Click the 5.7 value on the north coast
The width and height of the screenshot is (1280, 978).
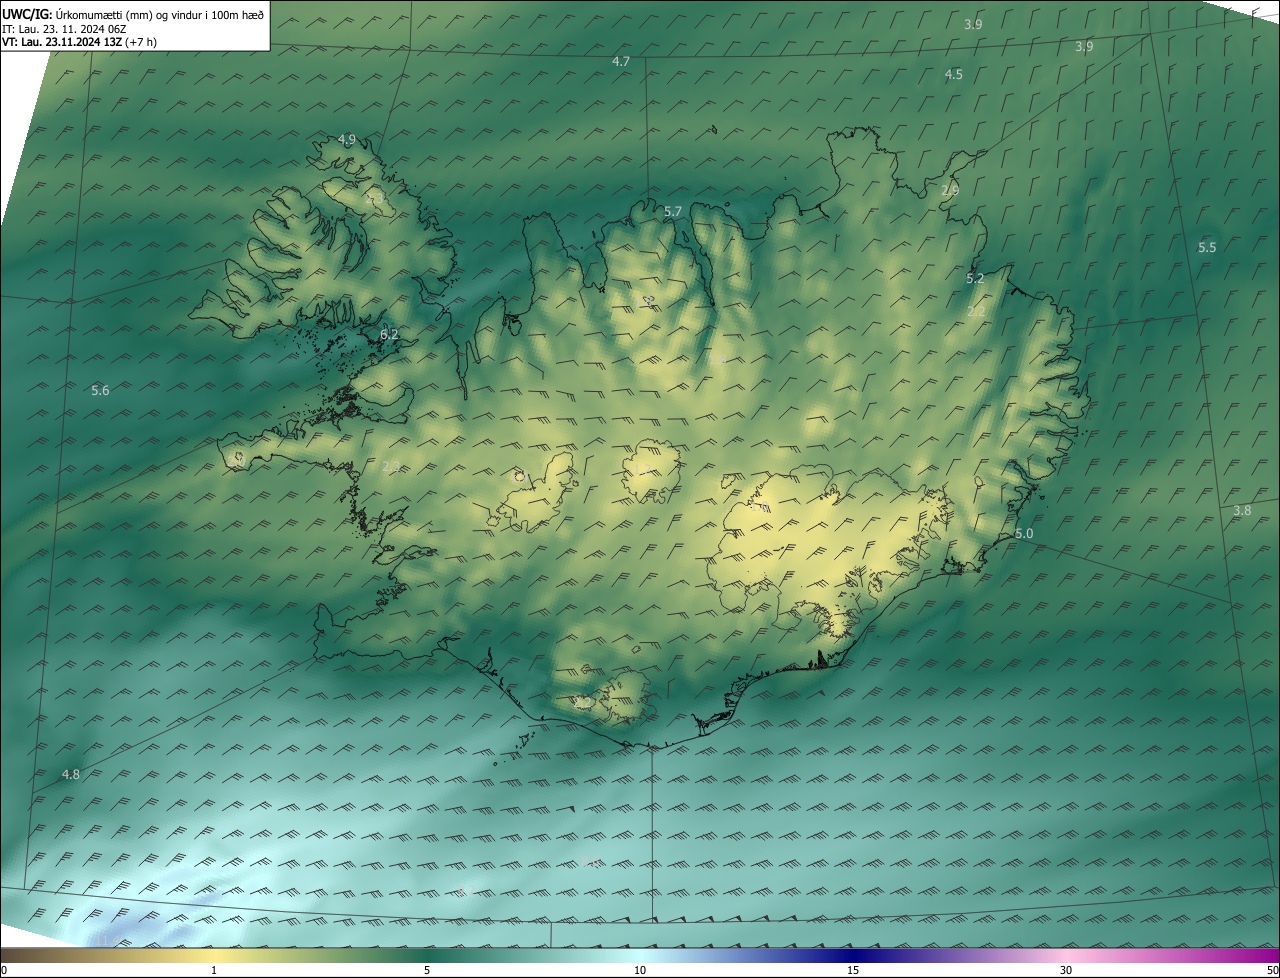[x=673, y=212]
